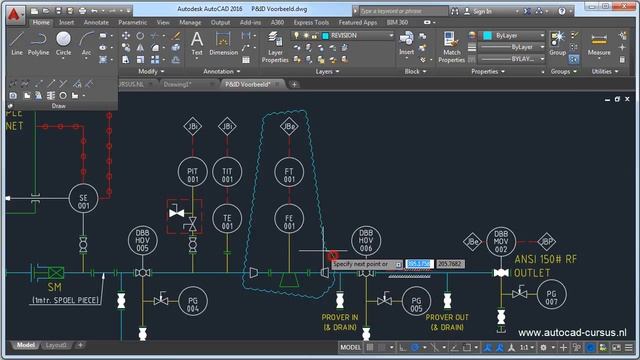The image size is (640, 360).
Task: Click the Copy tool icon
Action: click(x=126, y=48)
